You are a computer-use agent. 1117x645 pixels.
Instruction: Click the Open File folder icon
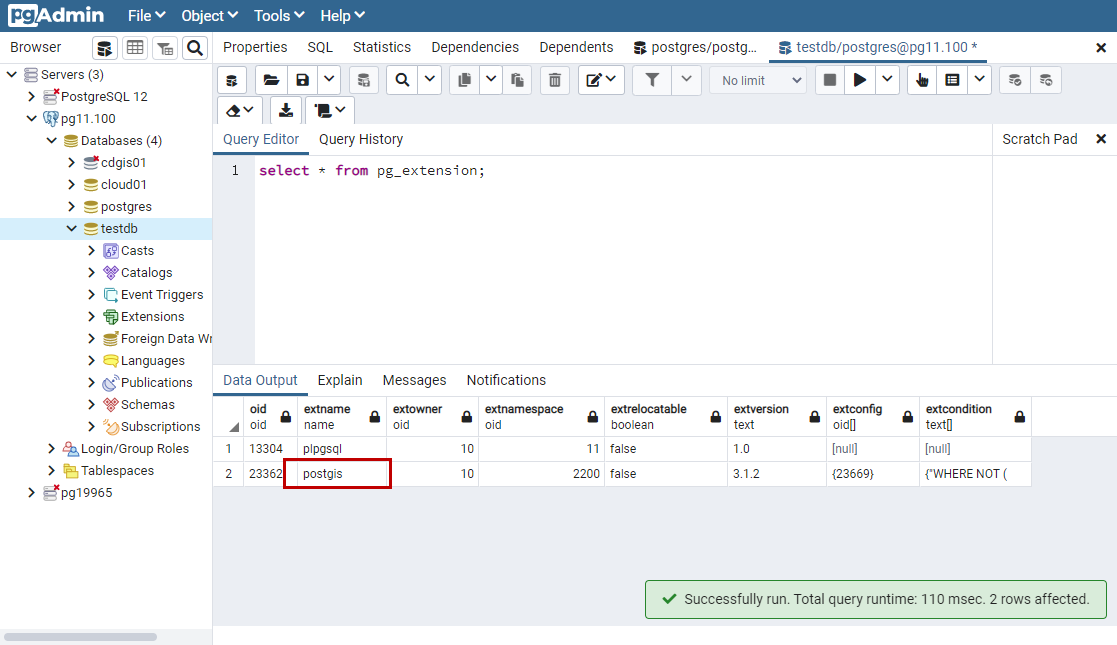point(271,80)
